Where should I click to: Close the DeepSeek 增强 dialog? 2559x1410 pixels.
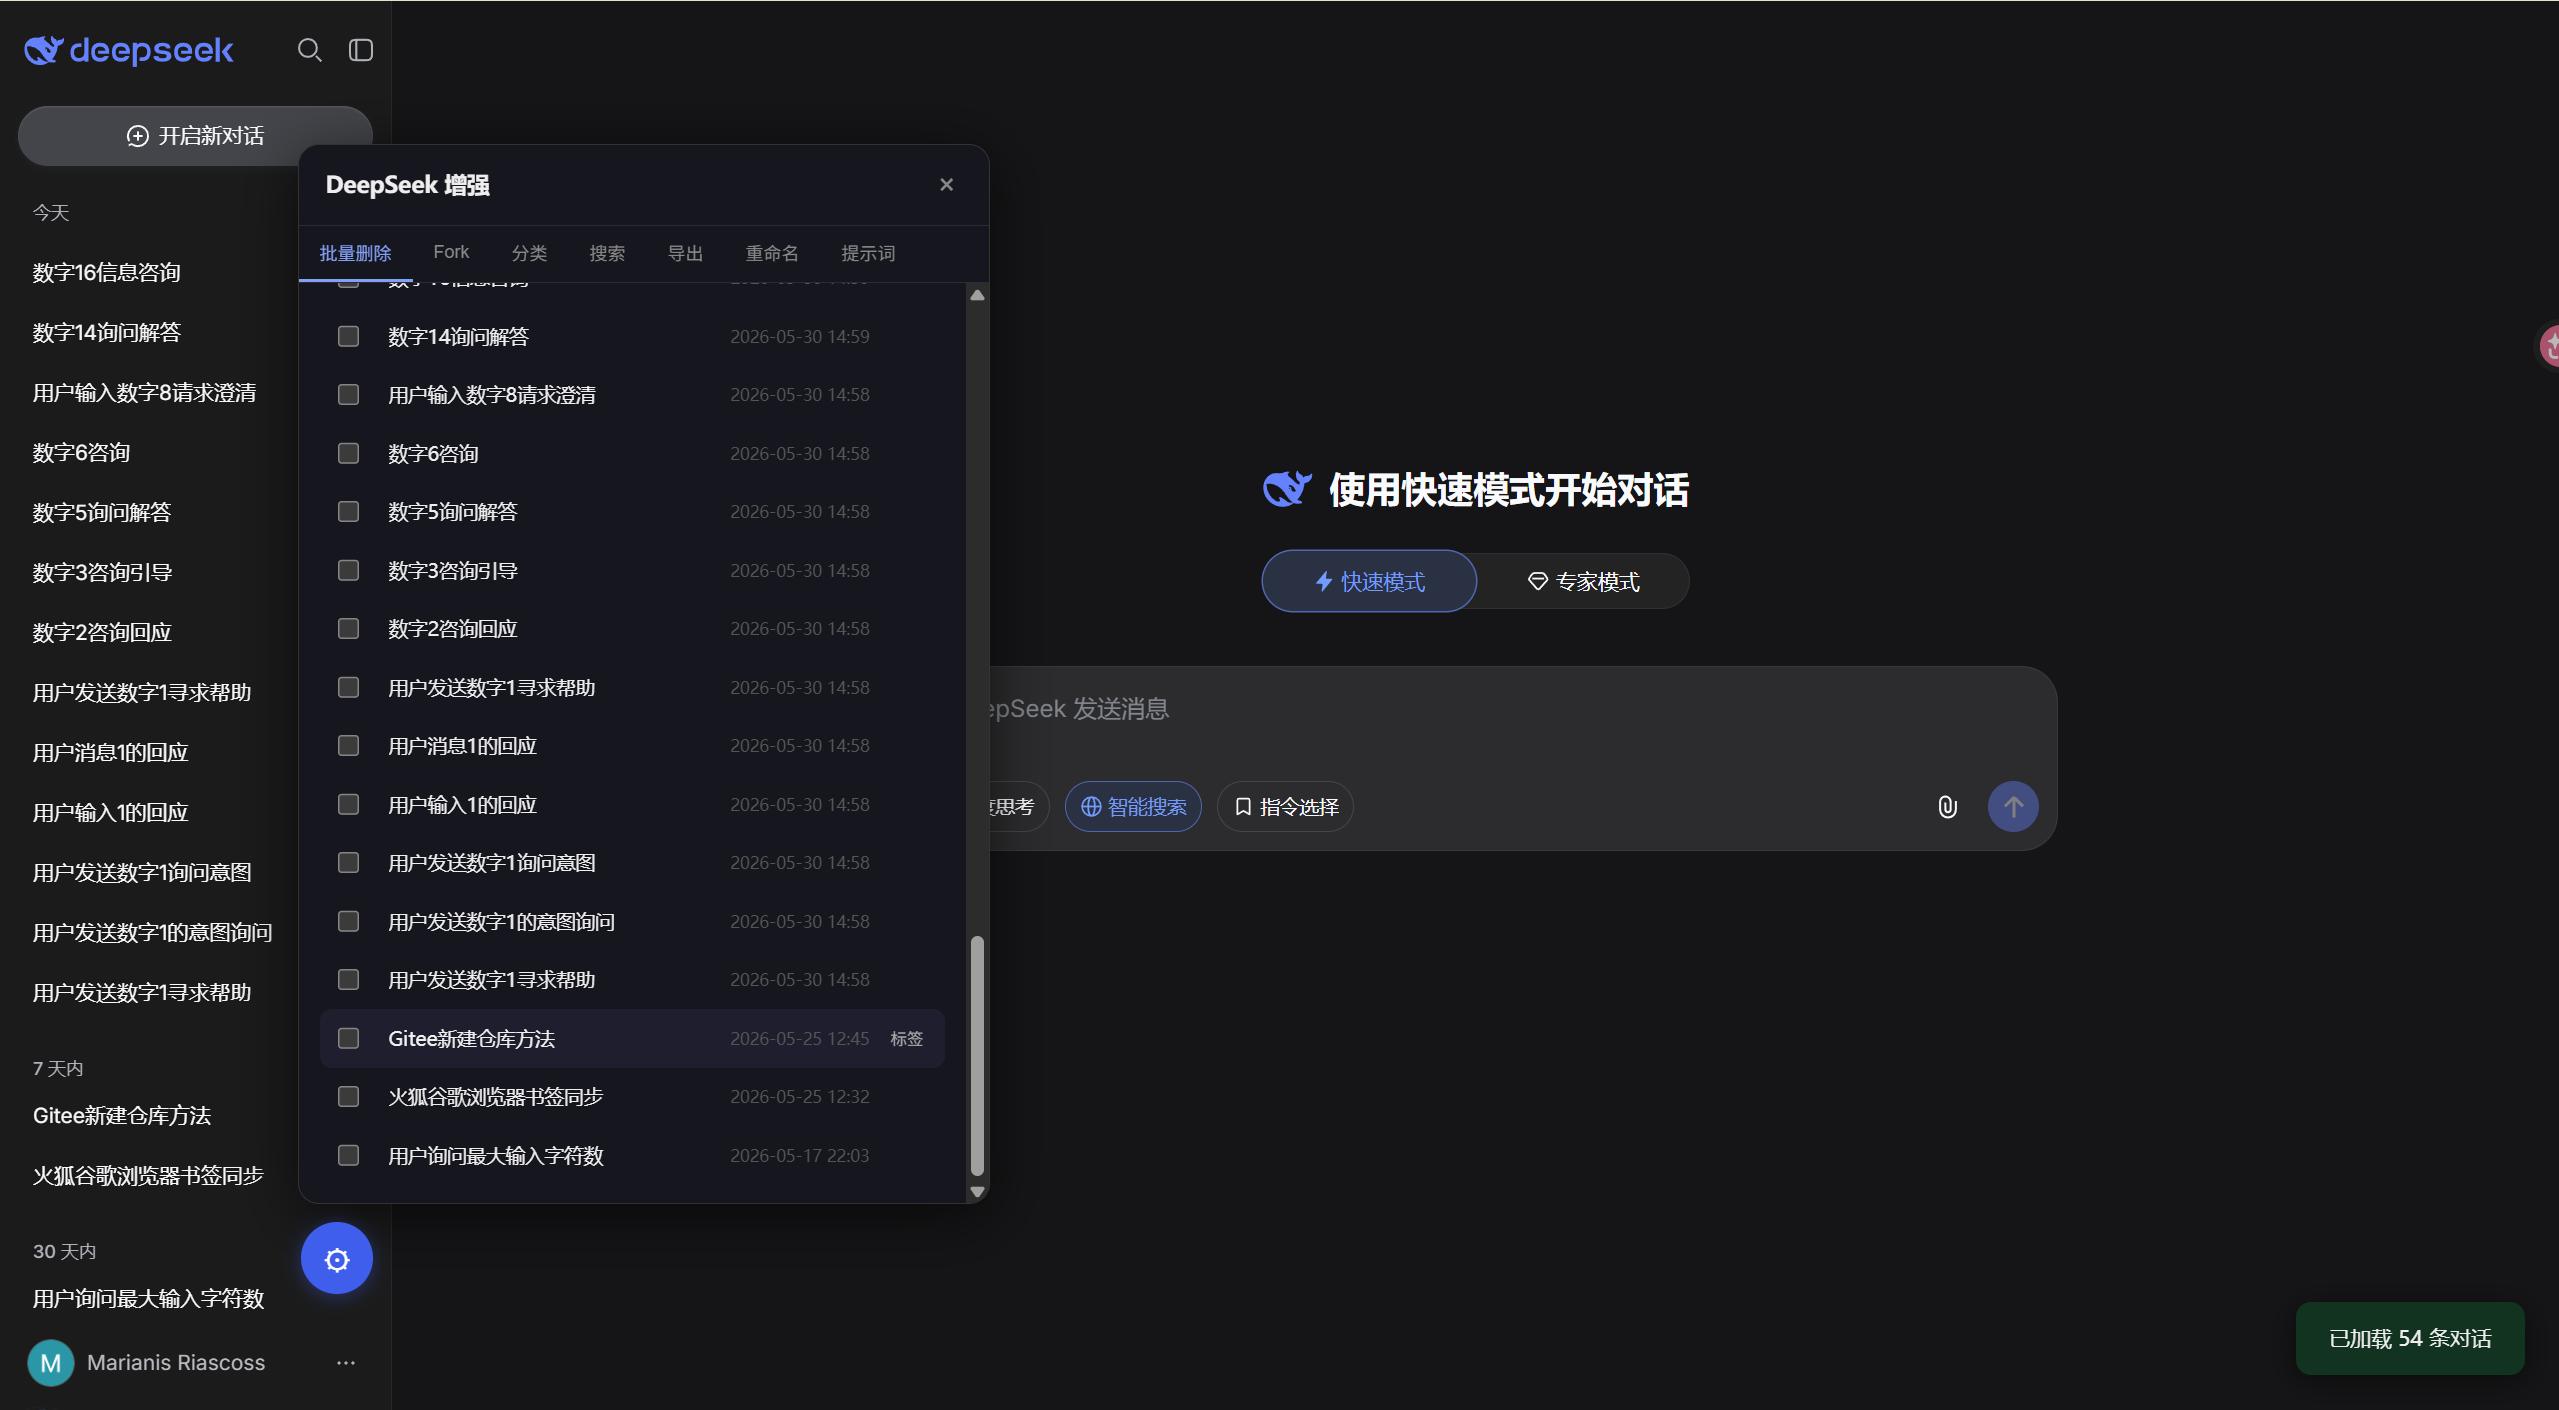(947, 185)
